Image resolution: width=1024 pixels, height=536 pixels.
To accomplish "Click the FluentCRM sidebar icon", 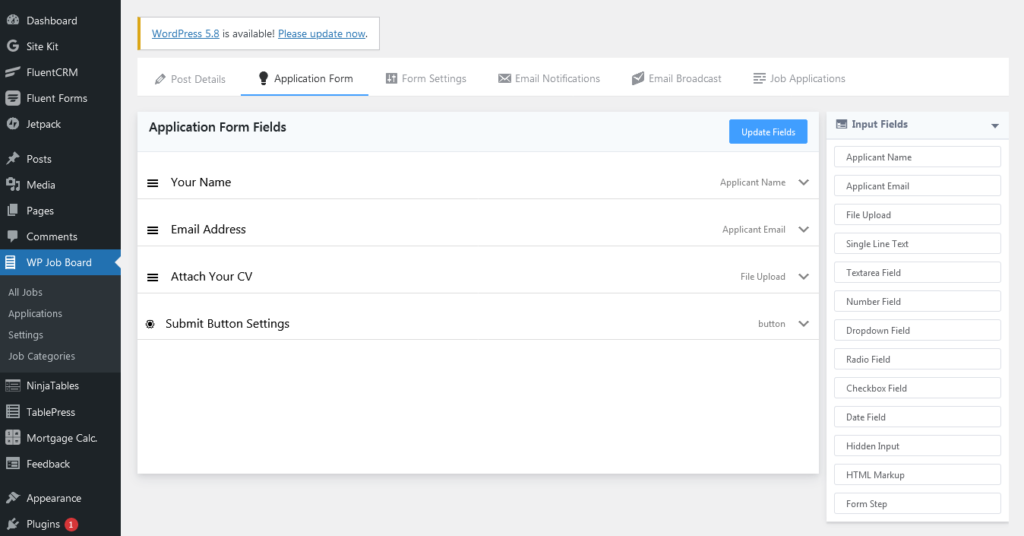I will tap(12, 72).
